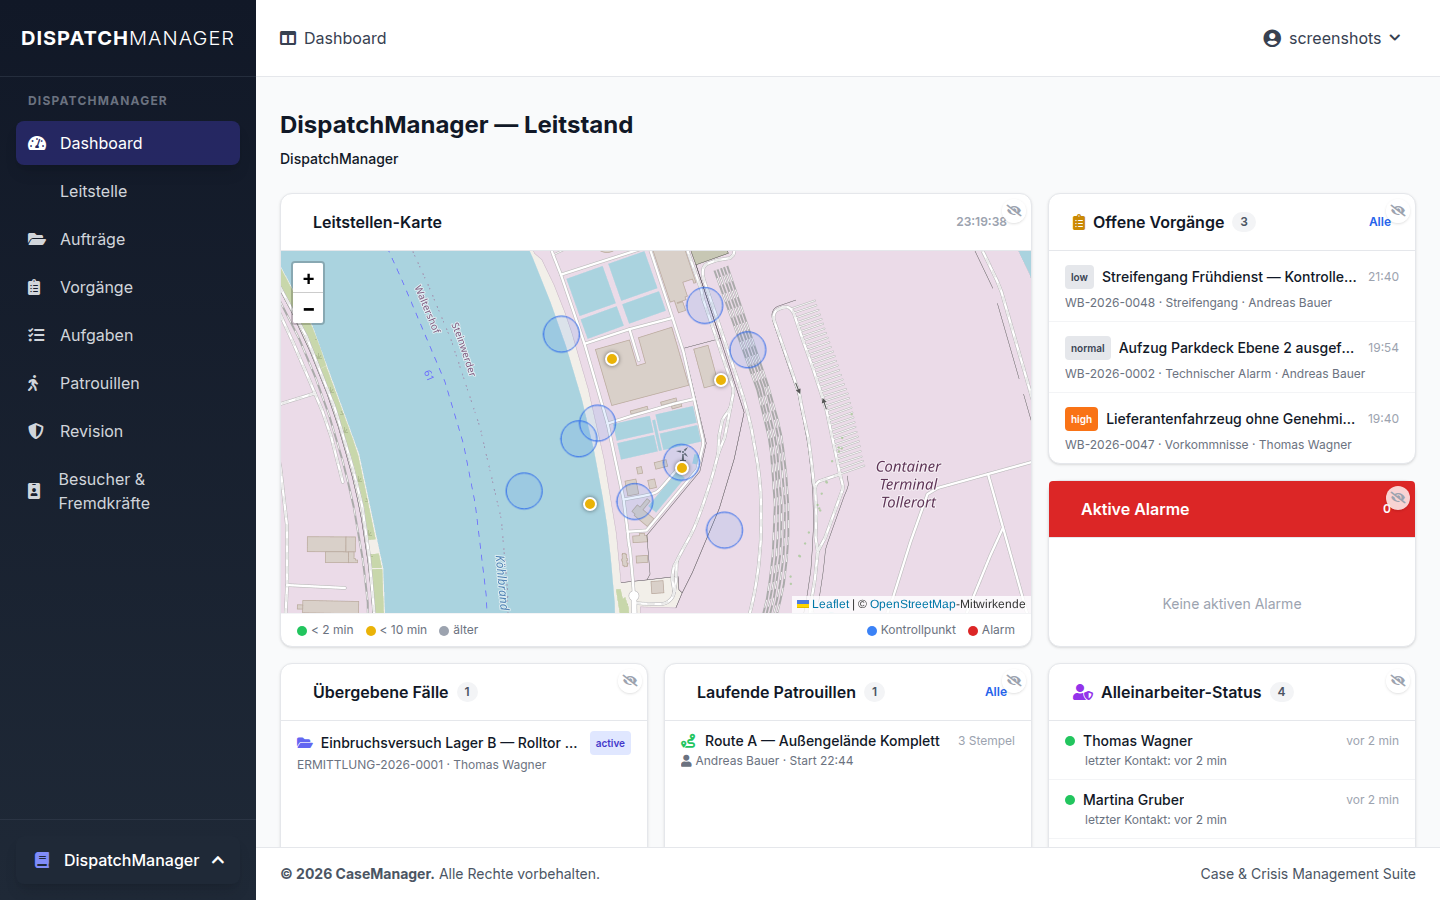Click the DISPATCHMANAGER logo
Screen dimensions: 1440x900
click(x=128, y=38)
